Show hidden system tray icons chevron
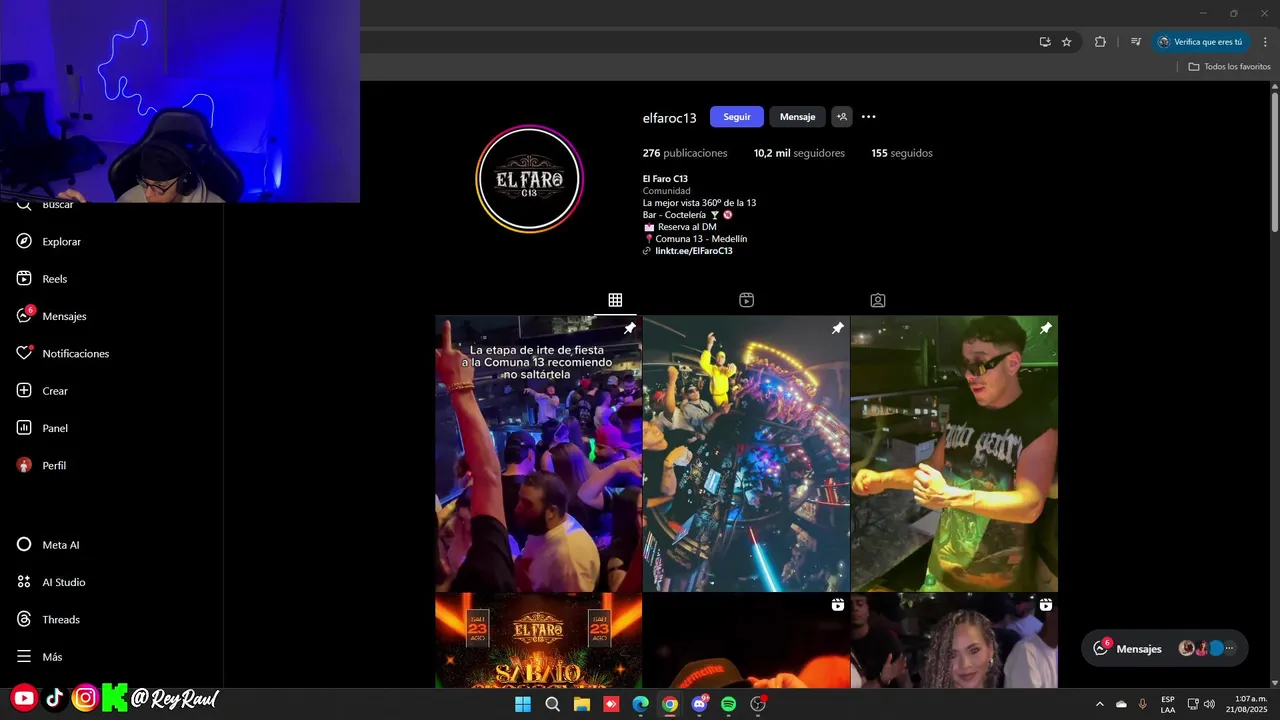Screen dimensions: 1280x720 1100,704
